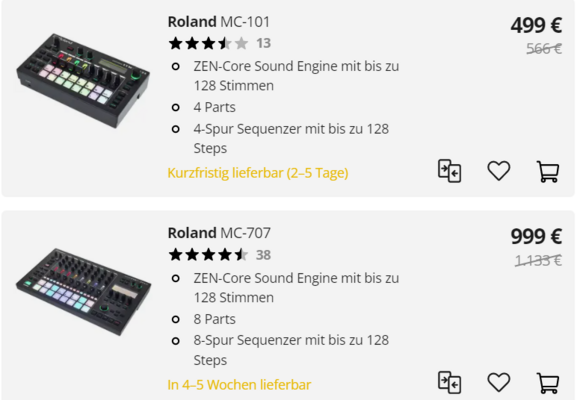The width and height of the screenshot is (580, 400).
Task: View the 38 reviews count for MC-707
Action: point(263,255)
